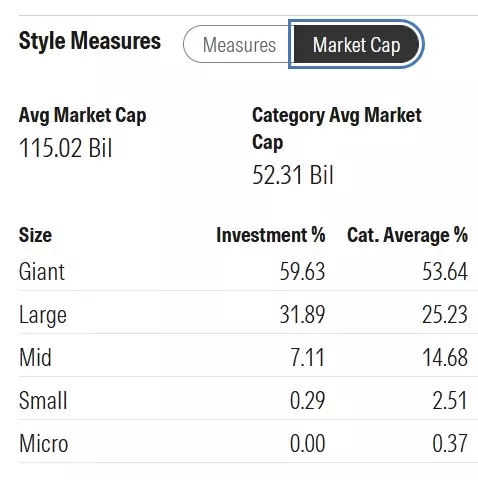Click the Style Measures heading
This screenshot has width=478, height=480.
[x=90, y=41]
